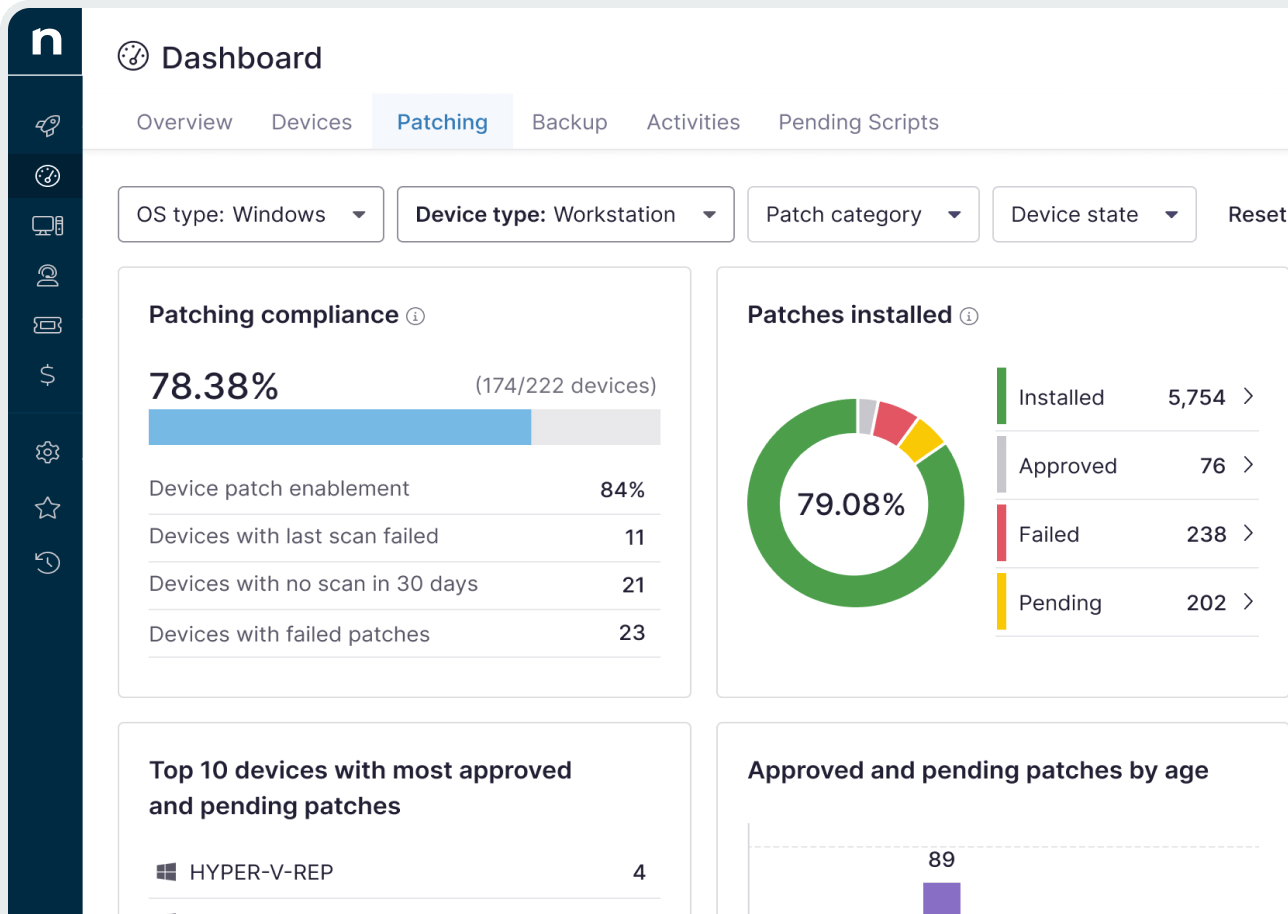Open the settings gear sidebar icon
1288x914 pixels.
point(47,453)
